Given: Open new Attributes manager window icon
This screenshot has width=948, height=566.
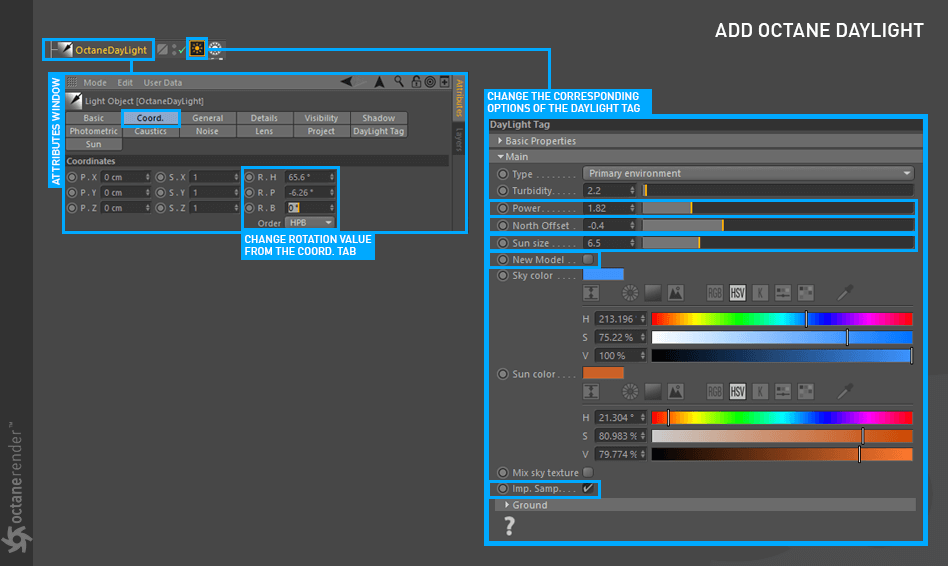Looking at the screenshot, I should (x=444, y=82).
